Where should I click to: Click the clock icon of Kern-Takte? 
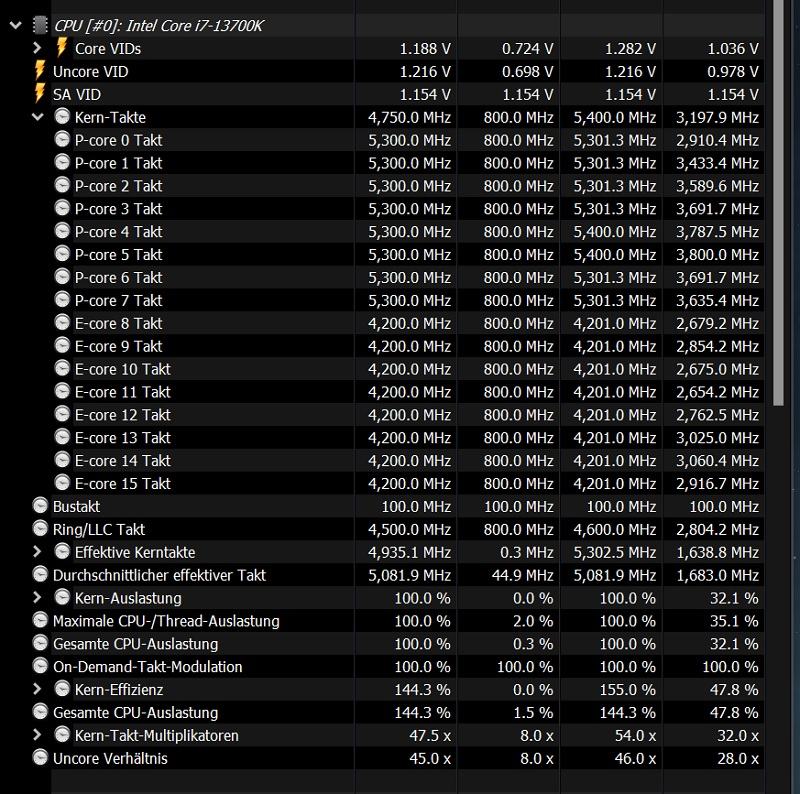[62, 116]
